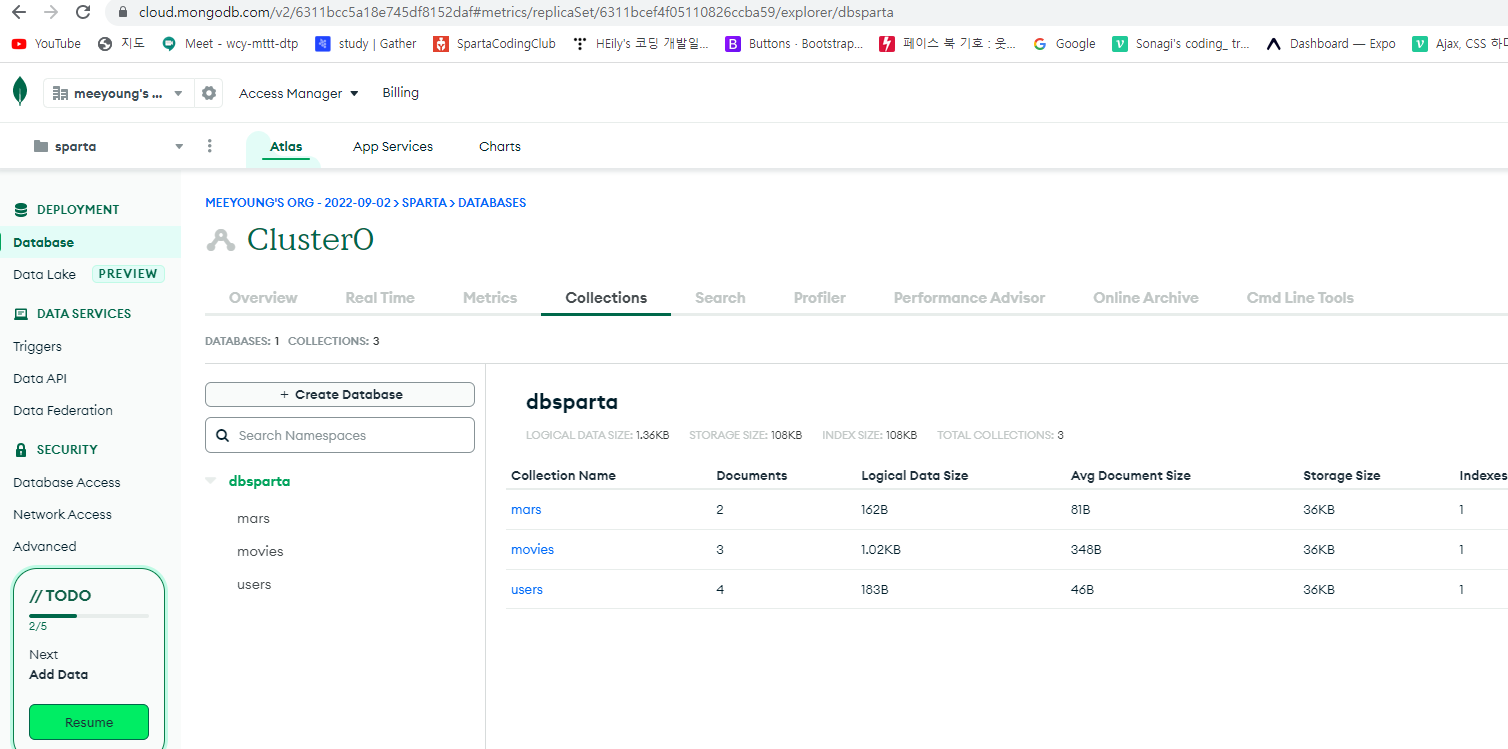Screen dimensions: 1508x749
Task: Open SpartaCodingClub bookmark
Action: coord(494,44)
